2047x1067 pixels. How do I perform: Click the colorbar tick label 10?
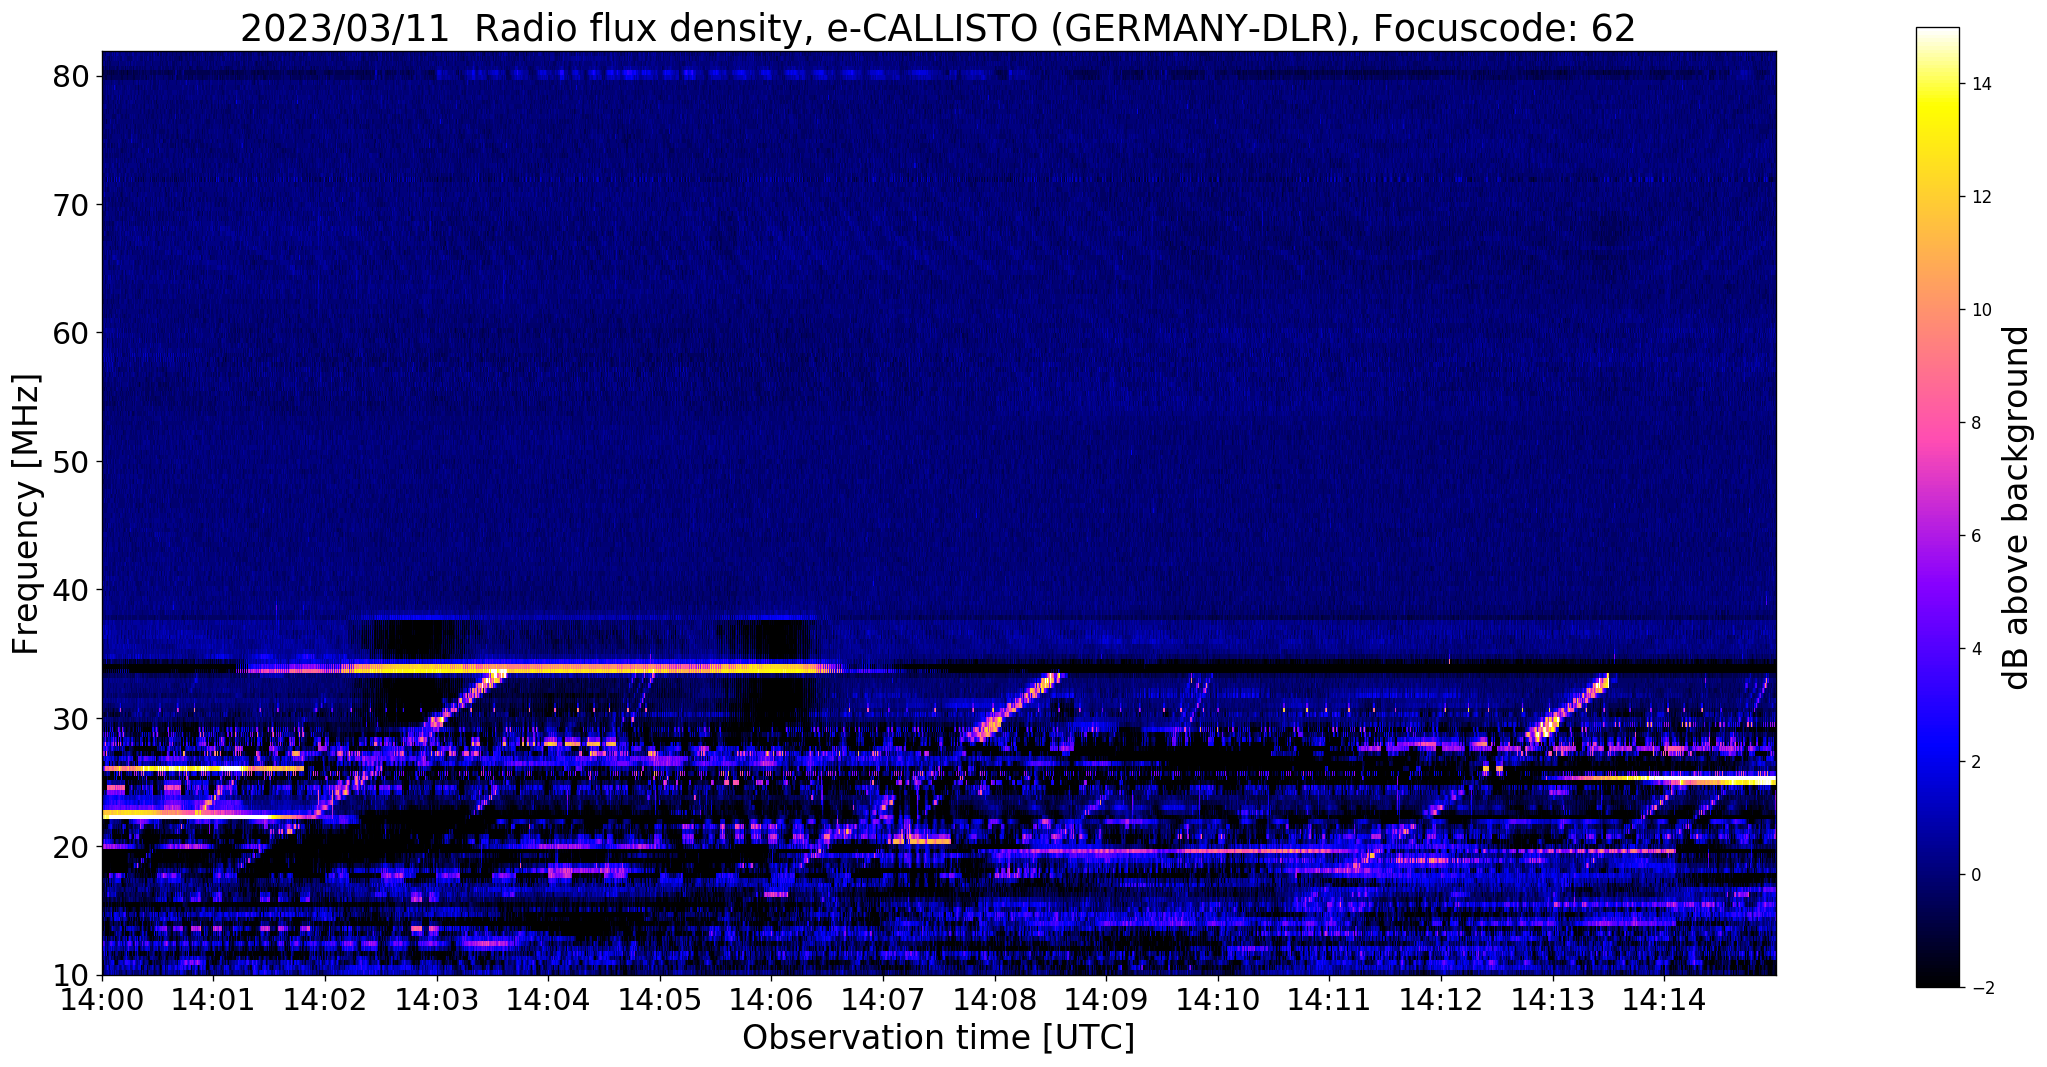point(1980,310)
